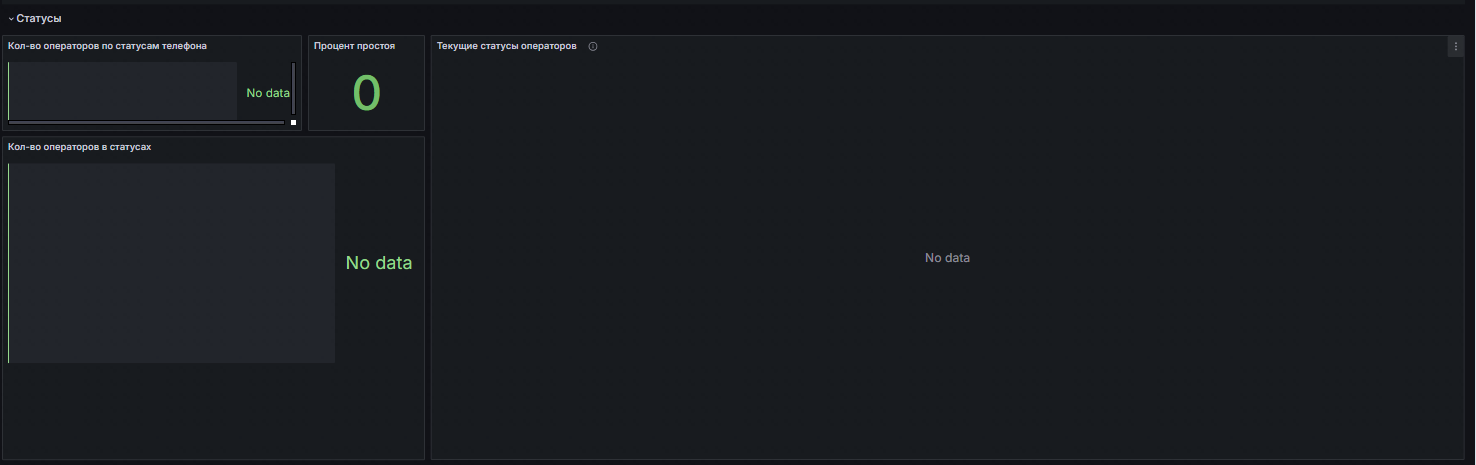The image size is (1476, 465).
Task: Click green axis line of large chart
Action: coord(8,263)
